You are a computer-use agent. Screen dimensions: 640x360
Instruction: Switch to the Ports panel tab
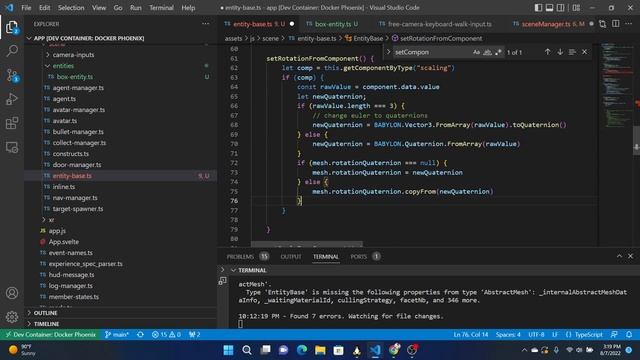pos(365,257)
